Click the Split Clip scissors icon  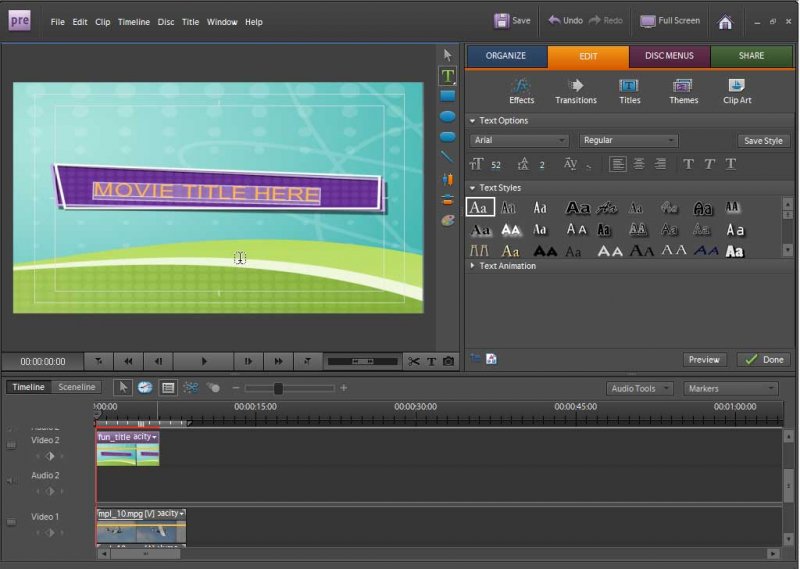click(x=414, y=361)
